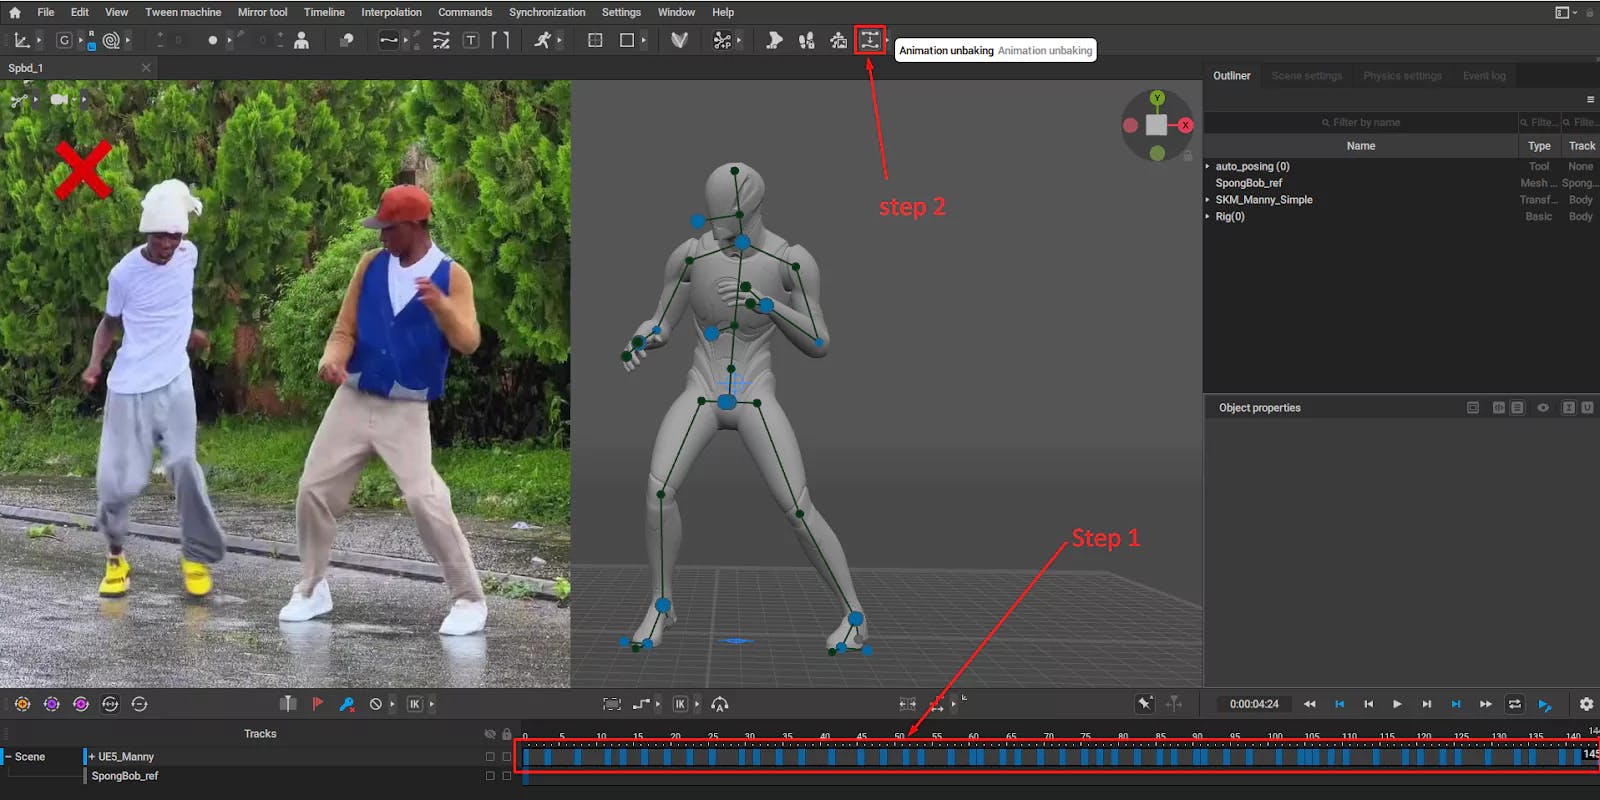Click the boxed T text-frame icon

coord(471,40)
